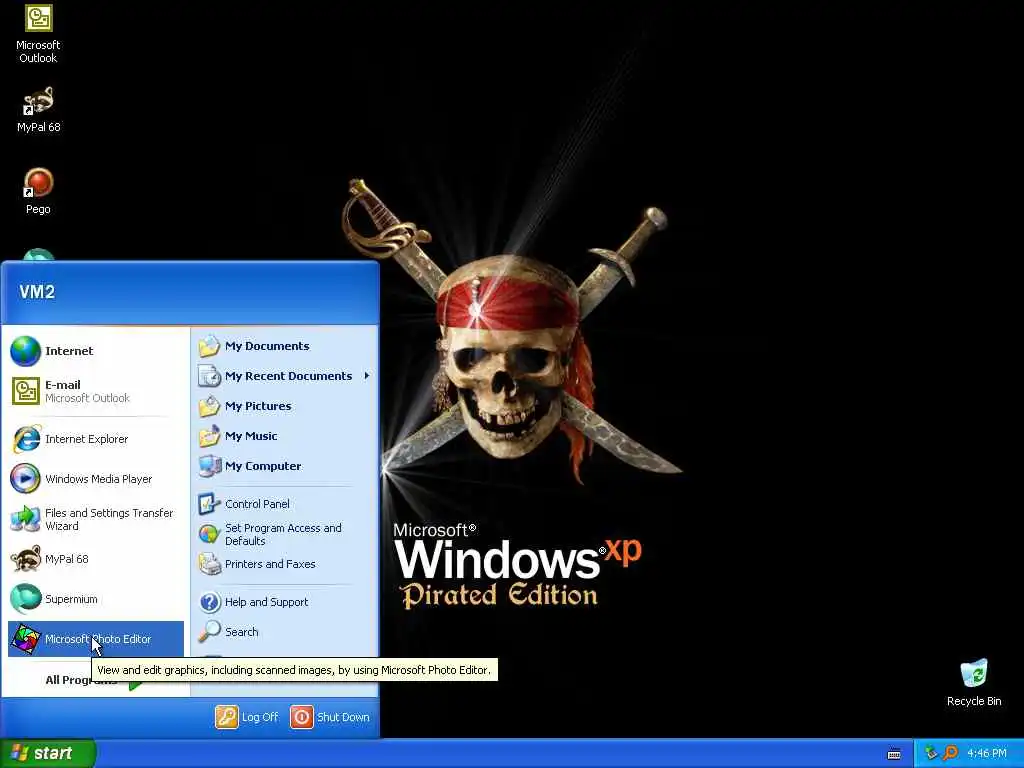Click the Help and Support question mark icon
Viewport: 1024px width, 768px height.
pyautogui.click(x=209, y=602)
